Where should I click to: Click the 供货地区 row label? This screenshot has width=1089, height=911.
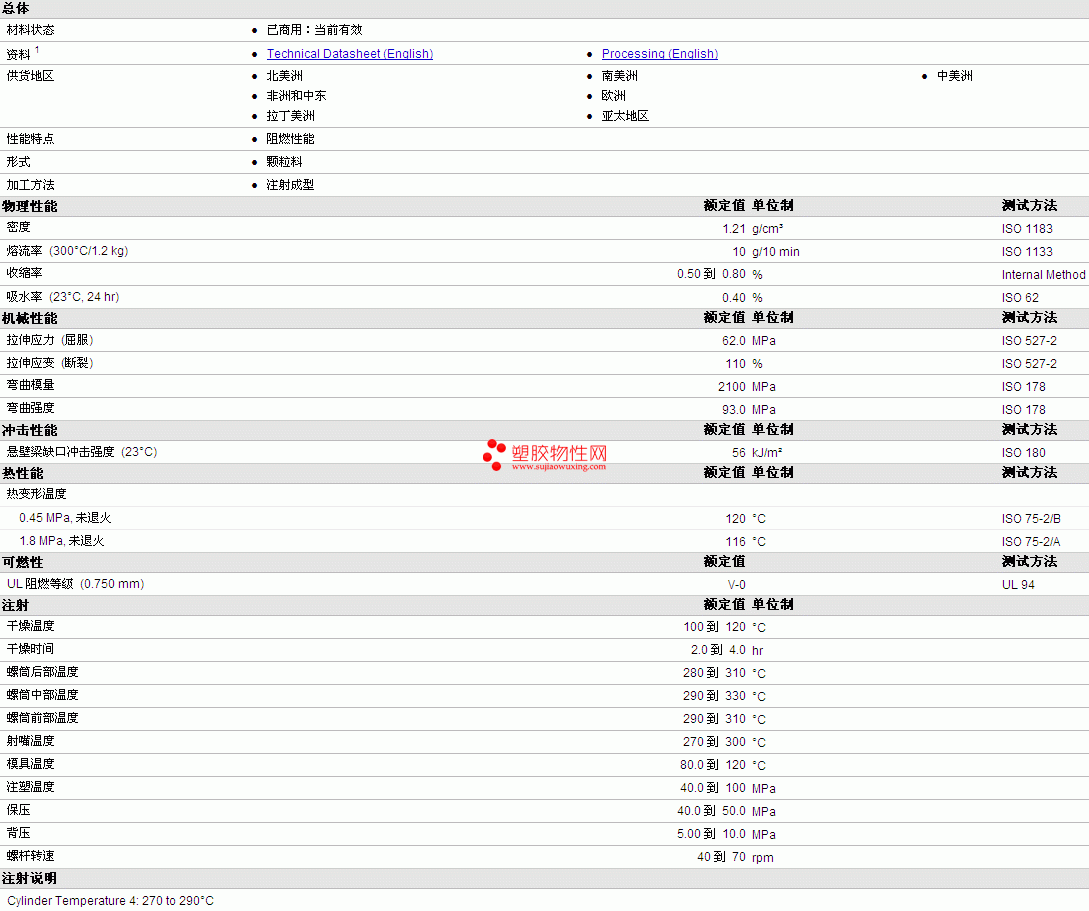(31, 76)
